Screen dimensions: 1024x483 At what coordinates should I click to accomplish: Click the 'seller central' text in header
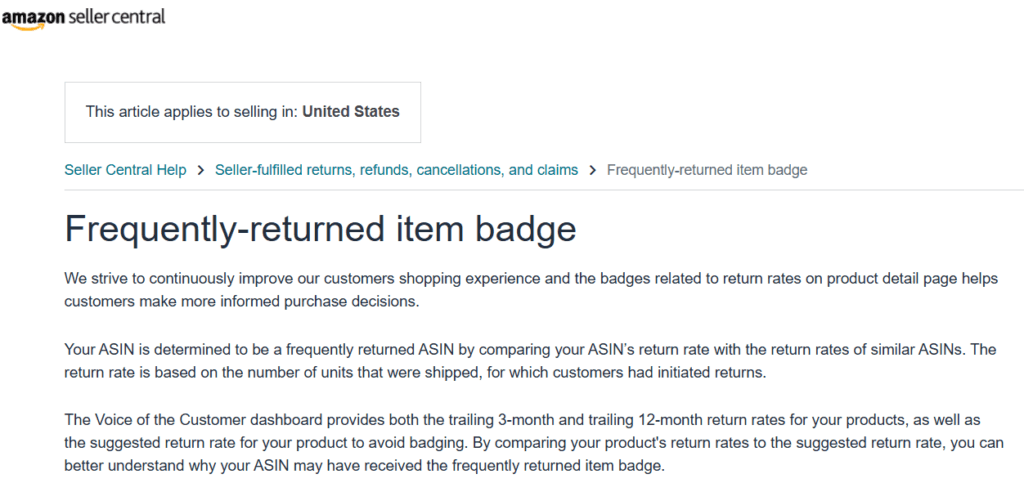117,16
